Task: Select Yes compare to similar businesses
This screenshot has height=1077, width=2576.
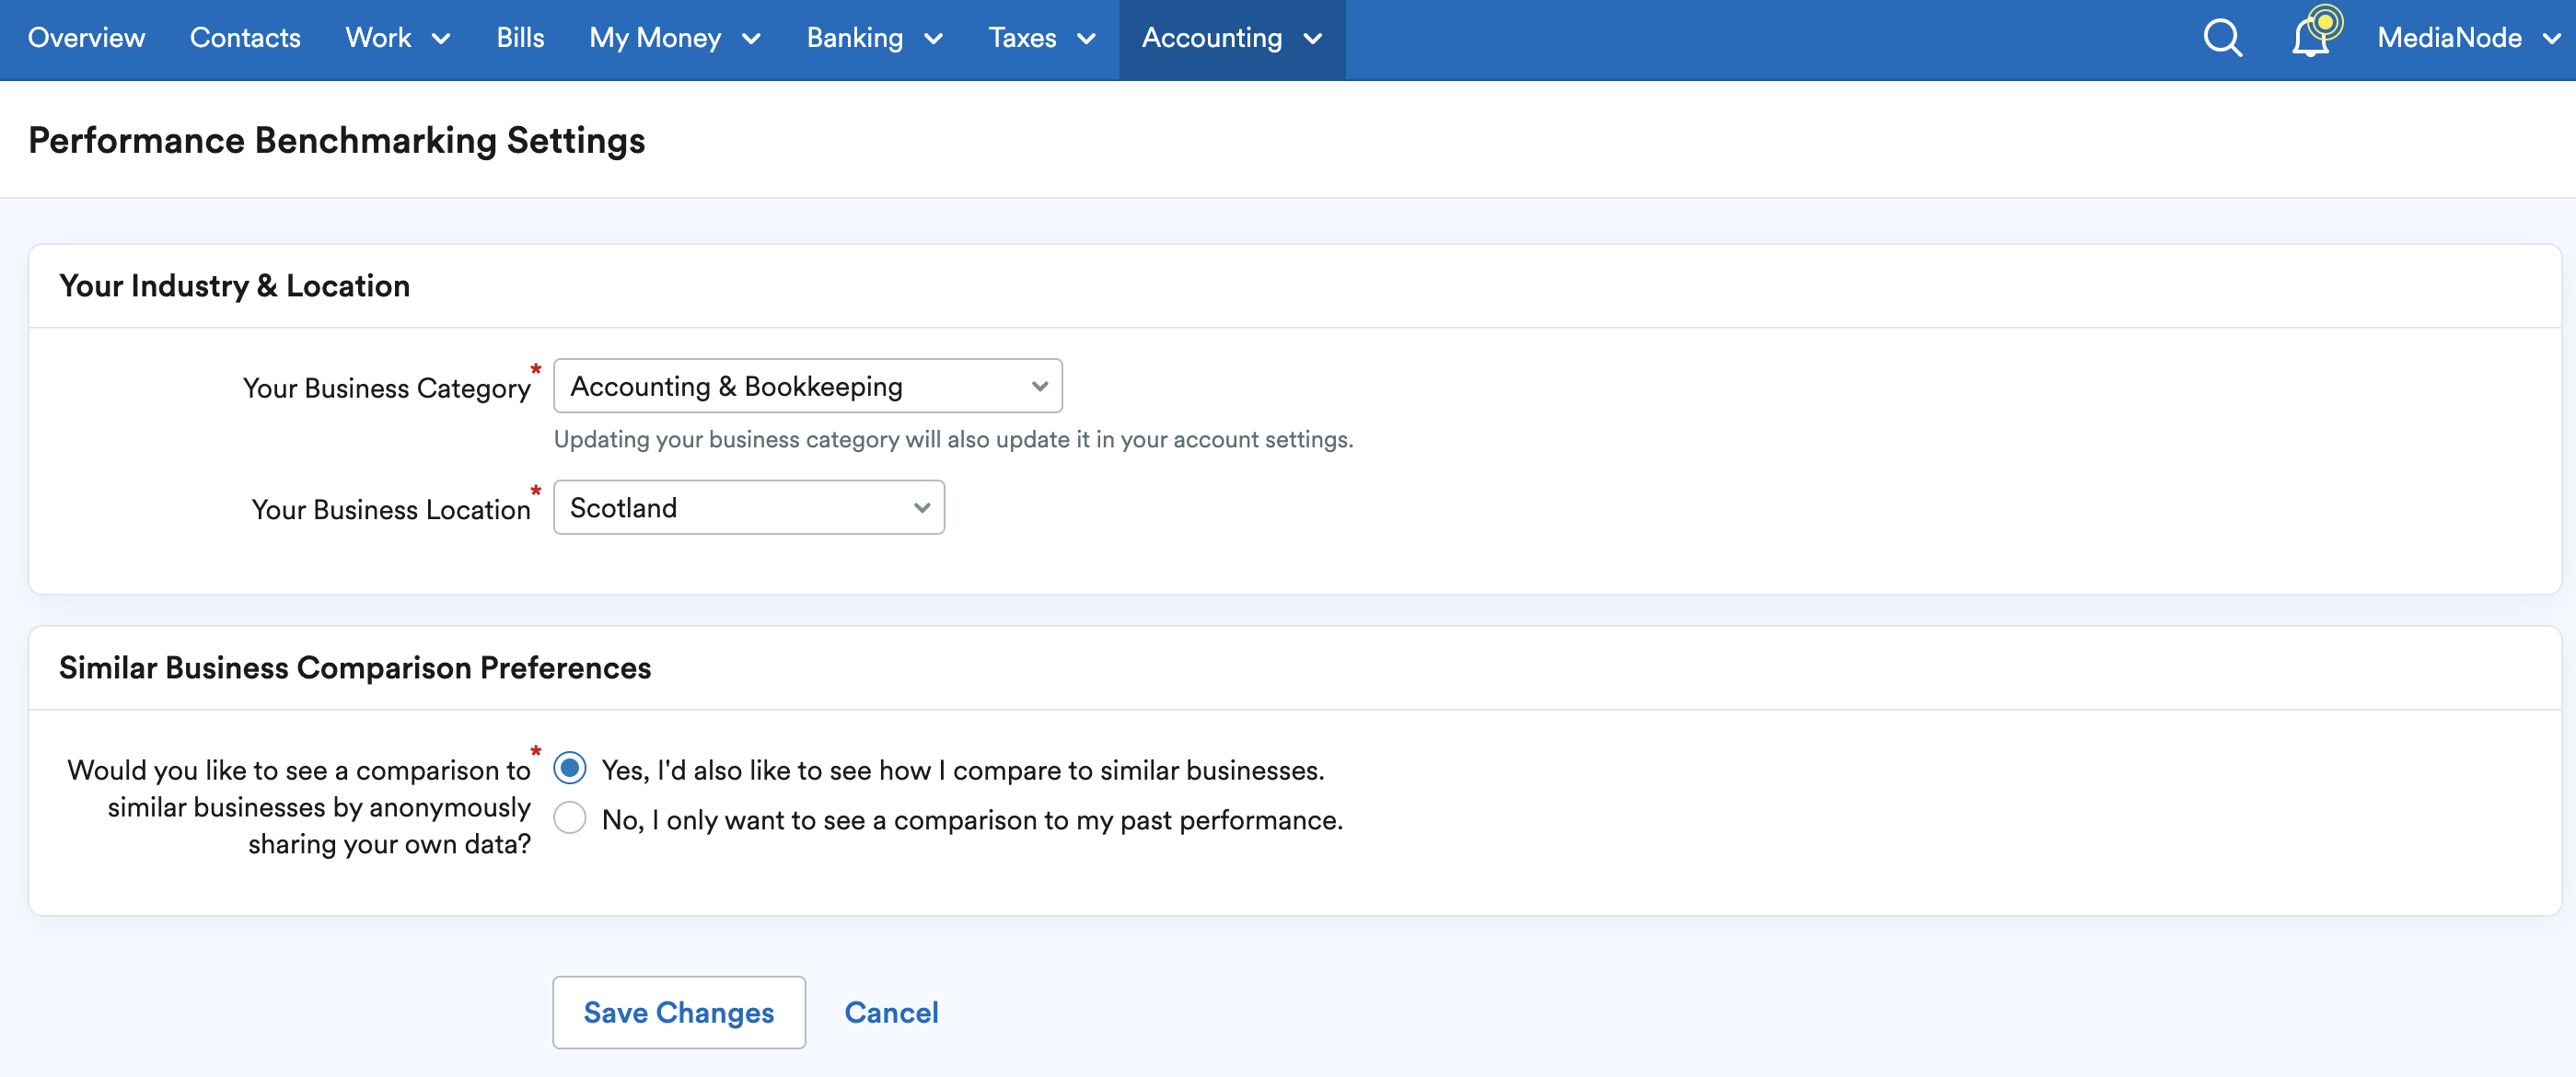Action: point(570,768)
